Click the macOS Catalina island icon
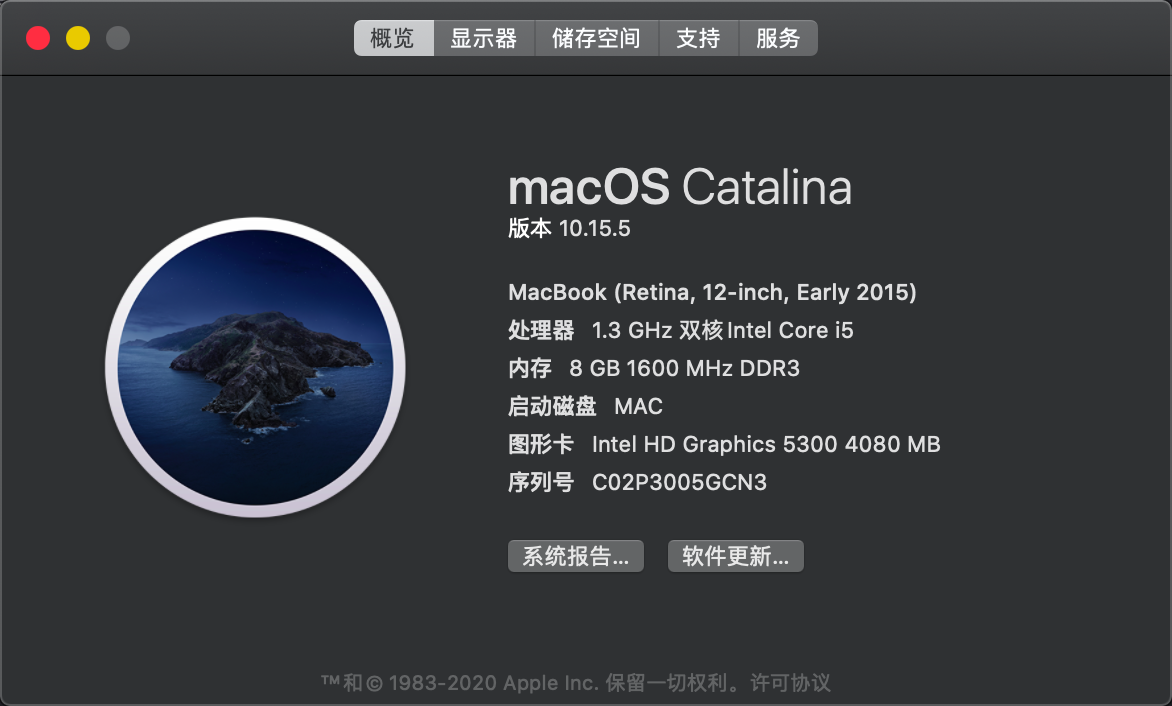This screenshot has height=706, width=1172. [256, 367]
